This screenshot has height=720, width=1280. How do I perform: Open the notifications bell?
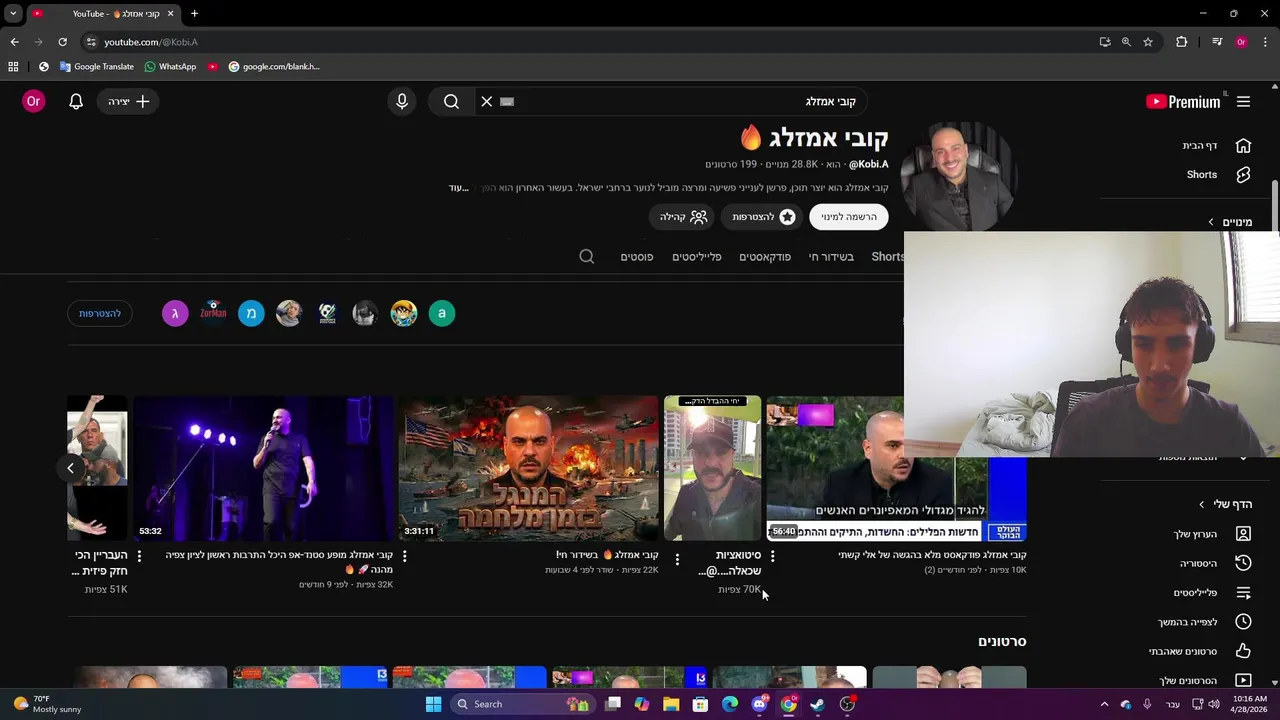click(76, 101)
